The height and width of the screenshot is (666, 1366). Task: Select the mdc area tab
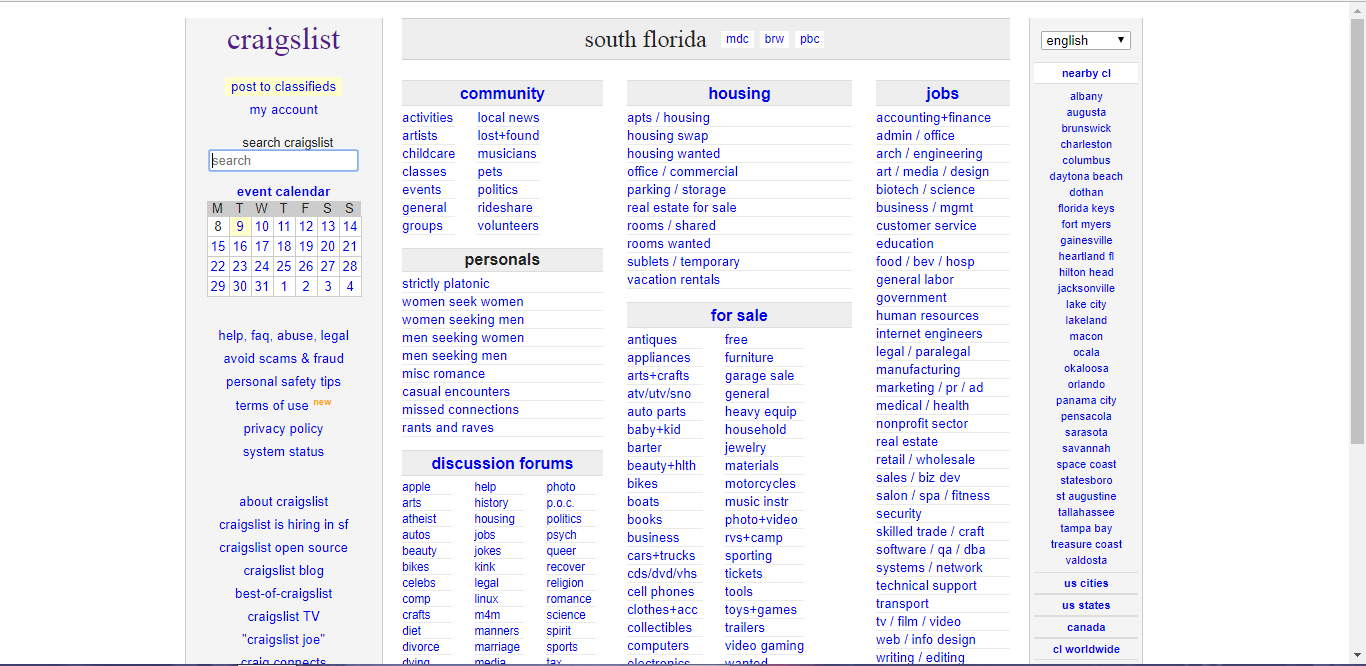coord(737,39)
